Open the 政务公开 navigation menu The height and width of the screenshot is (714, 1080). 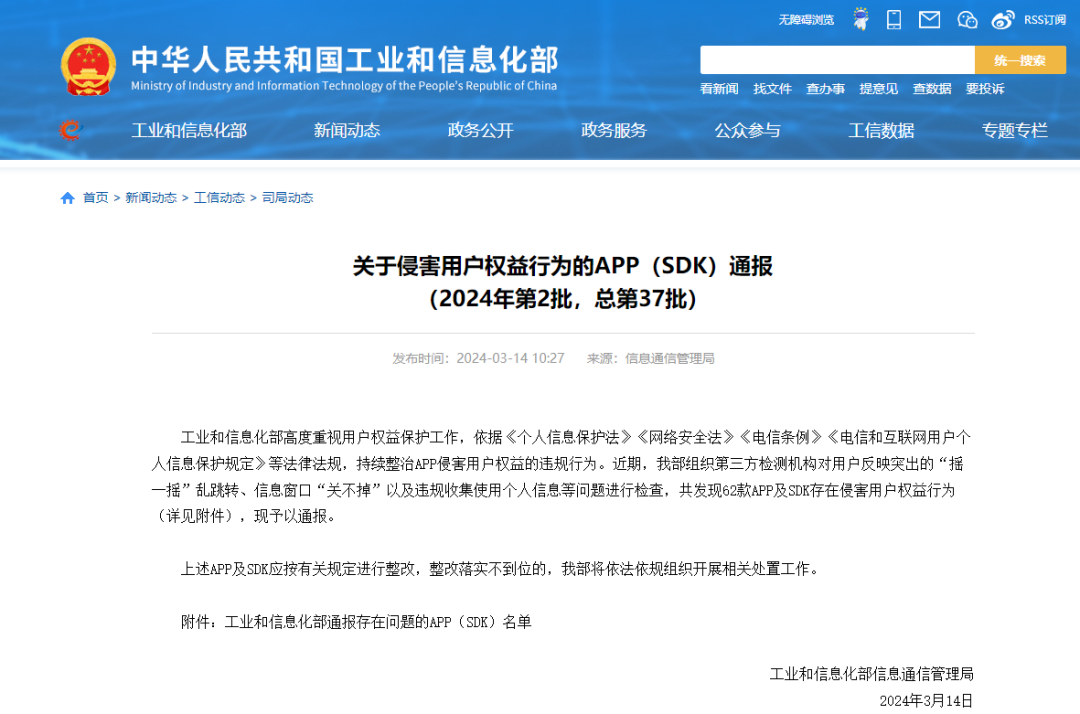click(x=480, y=130)
